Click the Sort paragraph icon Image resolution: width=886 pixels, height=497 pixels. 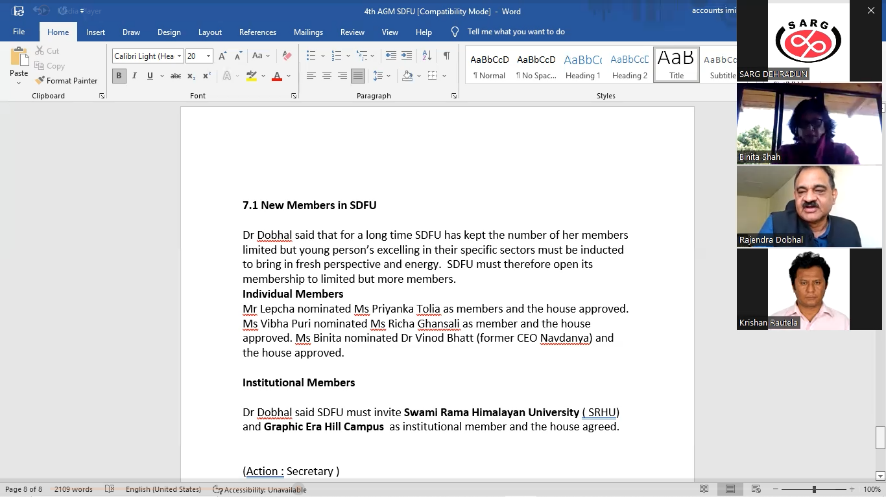click(x=429, y=56)
